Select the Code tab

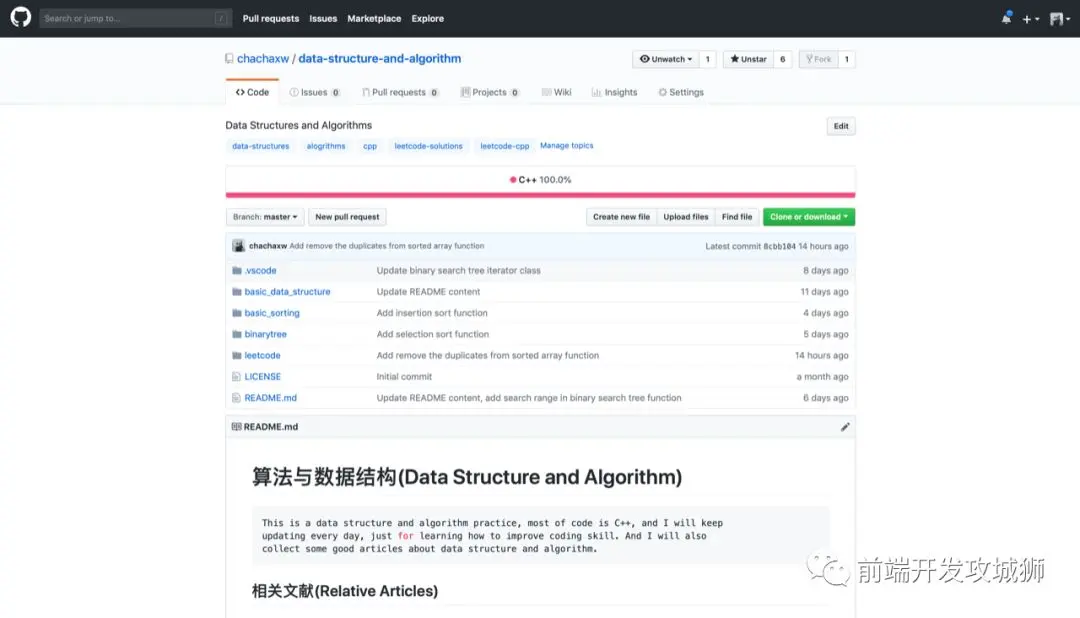click(252, 92)
